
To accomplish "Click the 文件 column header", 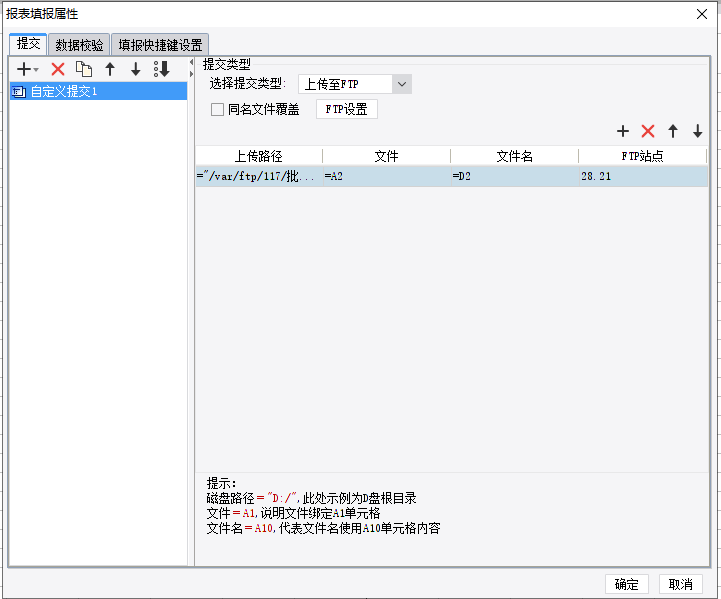I will tap(386, 156).
